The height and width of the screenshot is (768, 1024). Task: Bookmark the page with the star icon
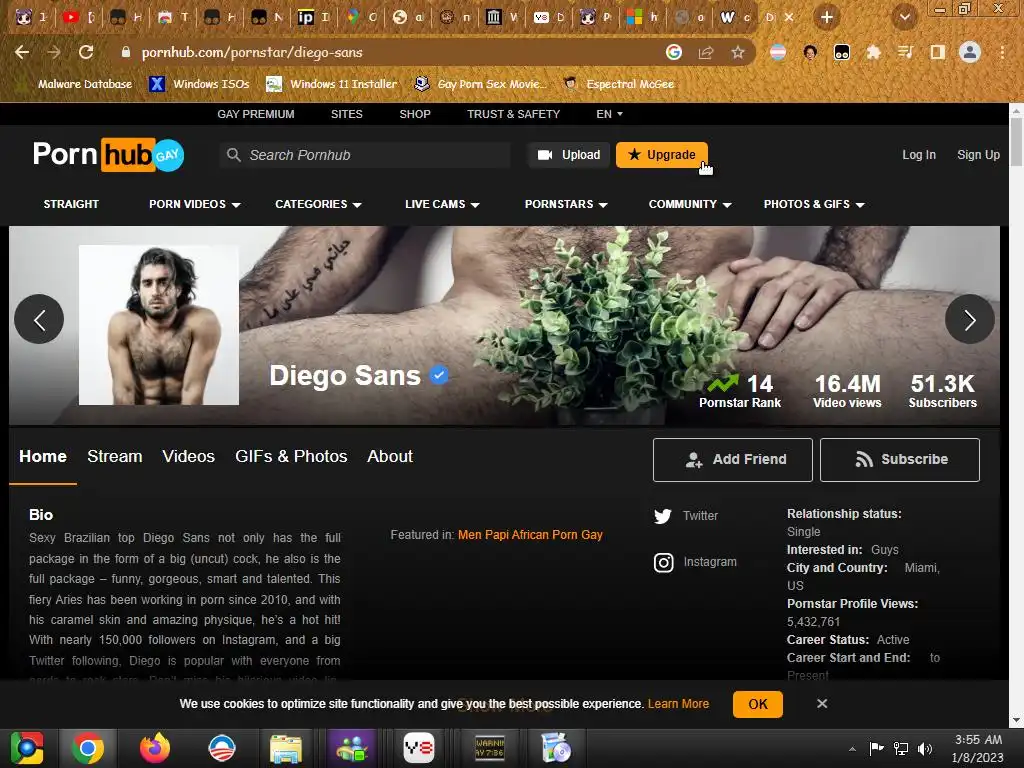pyautogui.click(x=738, y=52)
